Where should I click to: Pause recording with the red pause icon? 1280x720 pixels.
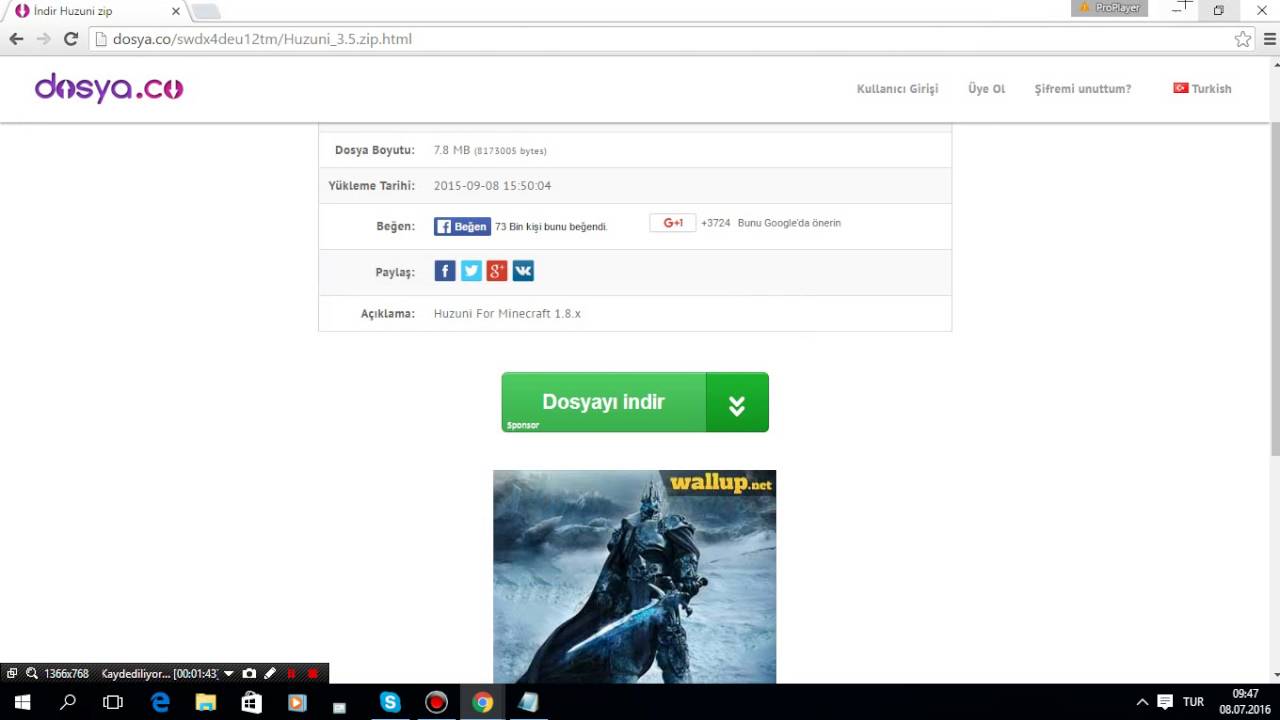[291, 674]
